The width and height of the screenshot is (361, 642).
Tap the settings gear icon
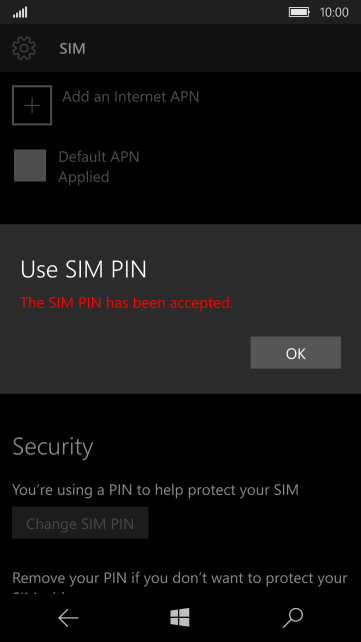[24, 48]
